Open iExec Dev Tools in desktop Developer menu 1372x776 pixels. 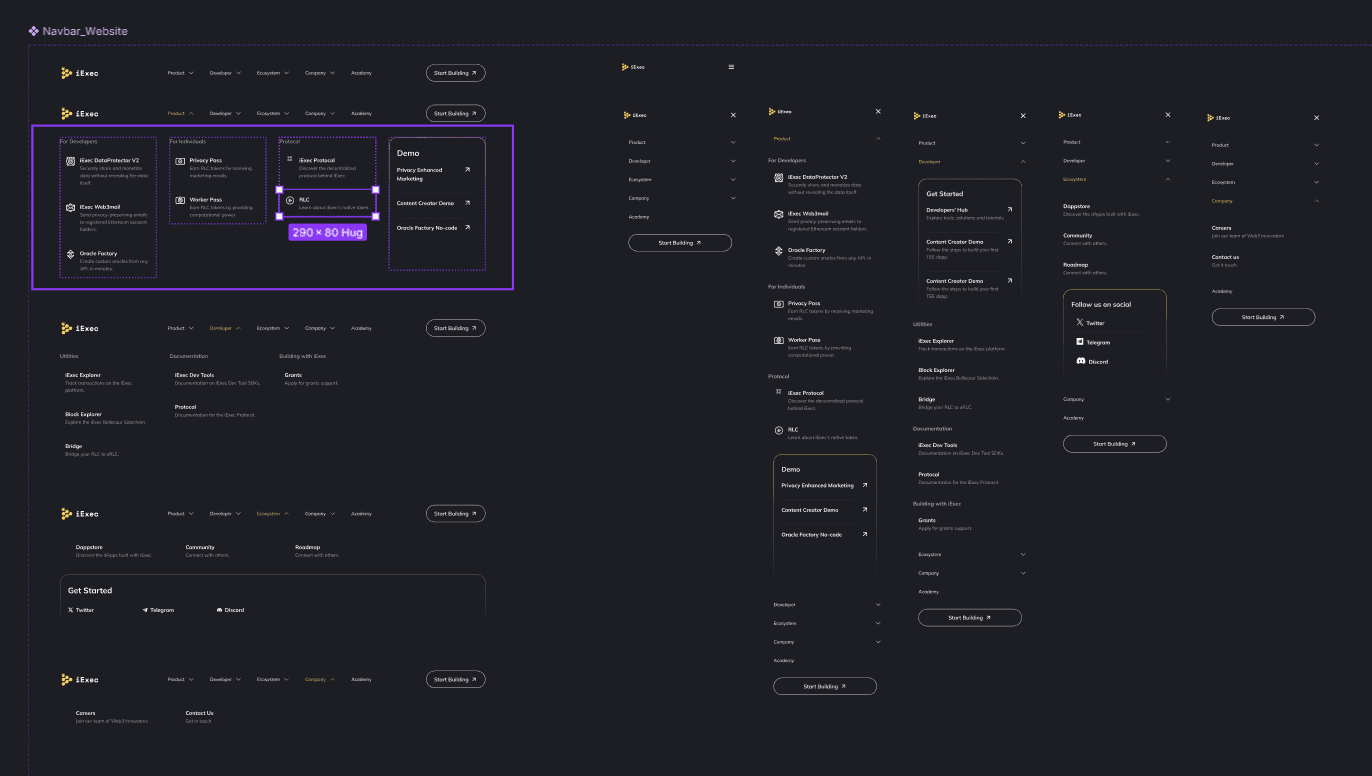194,375
